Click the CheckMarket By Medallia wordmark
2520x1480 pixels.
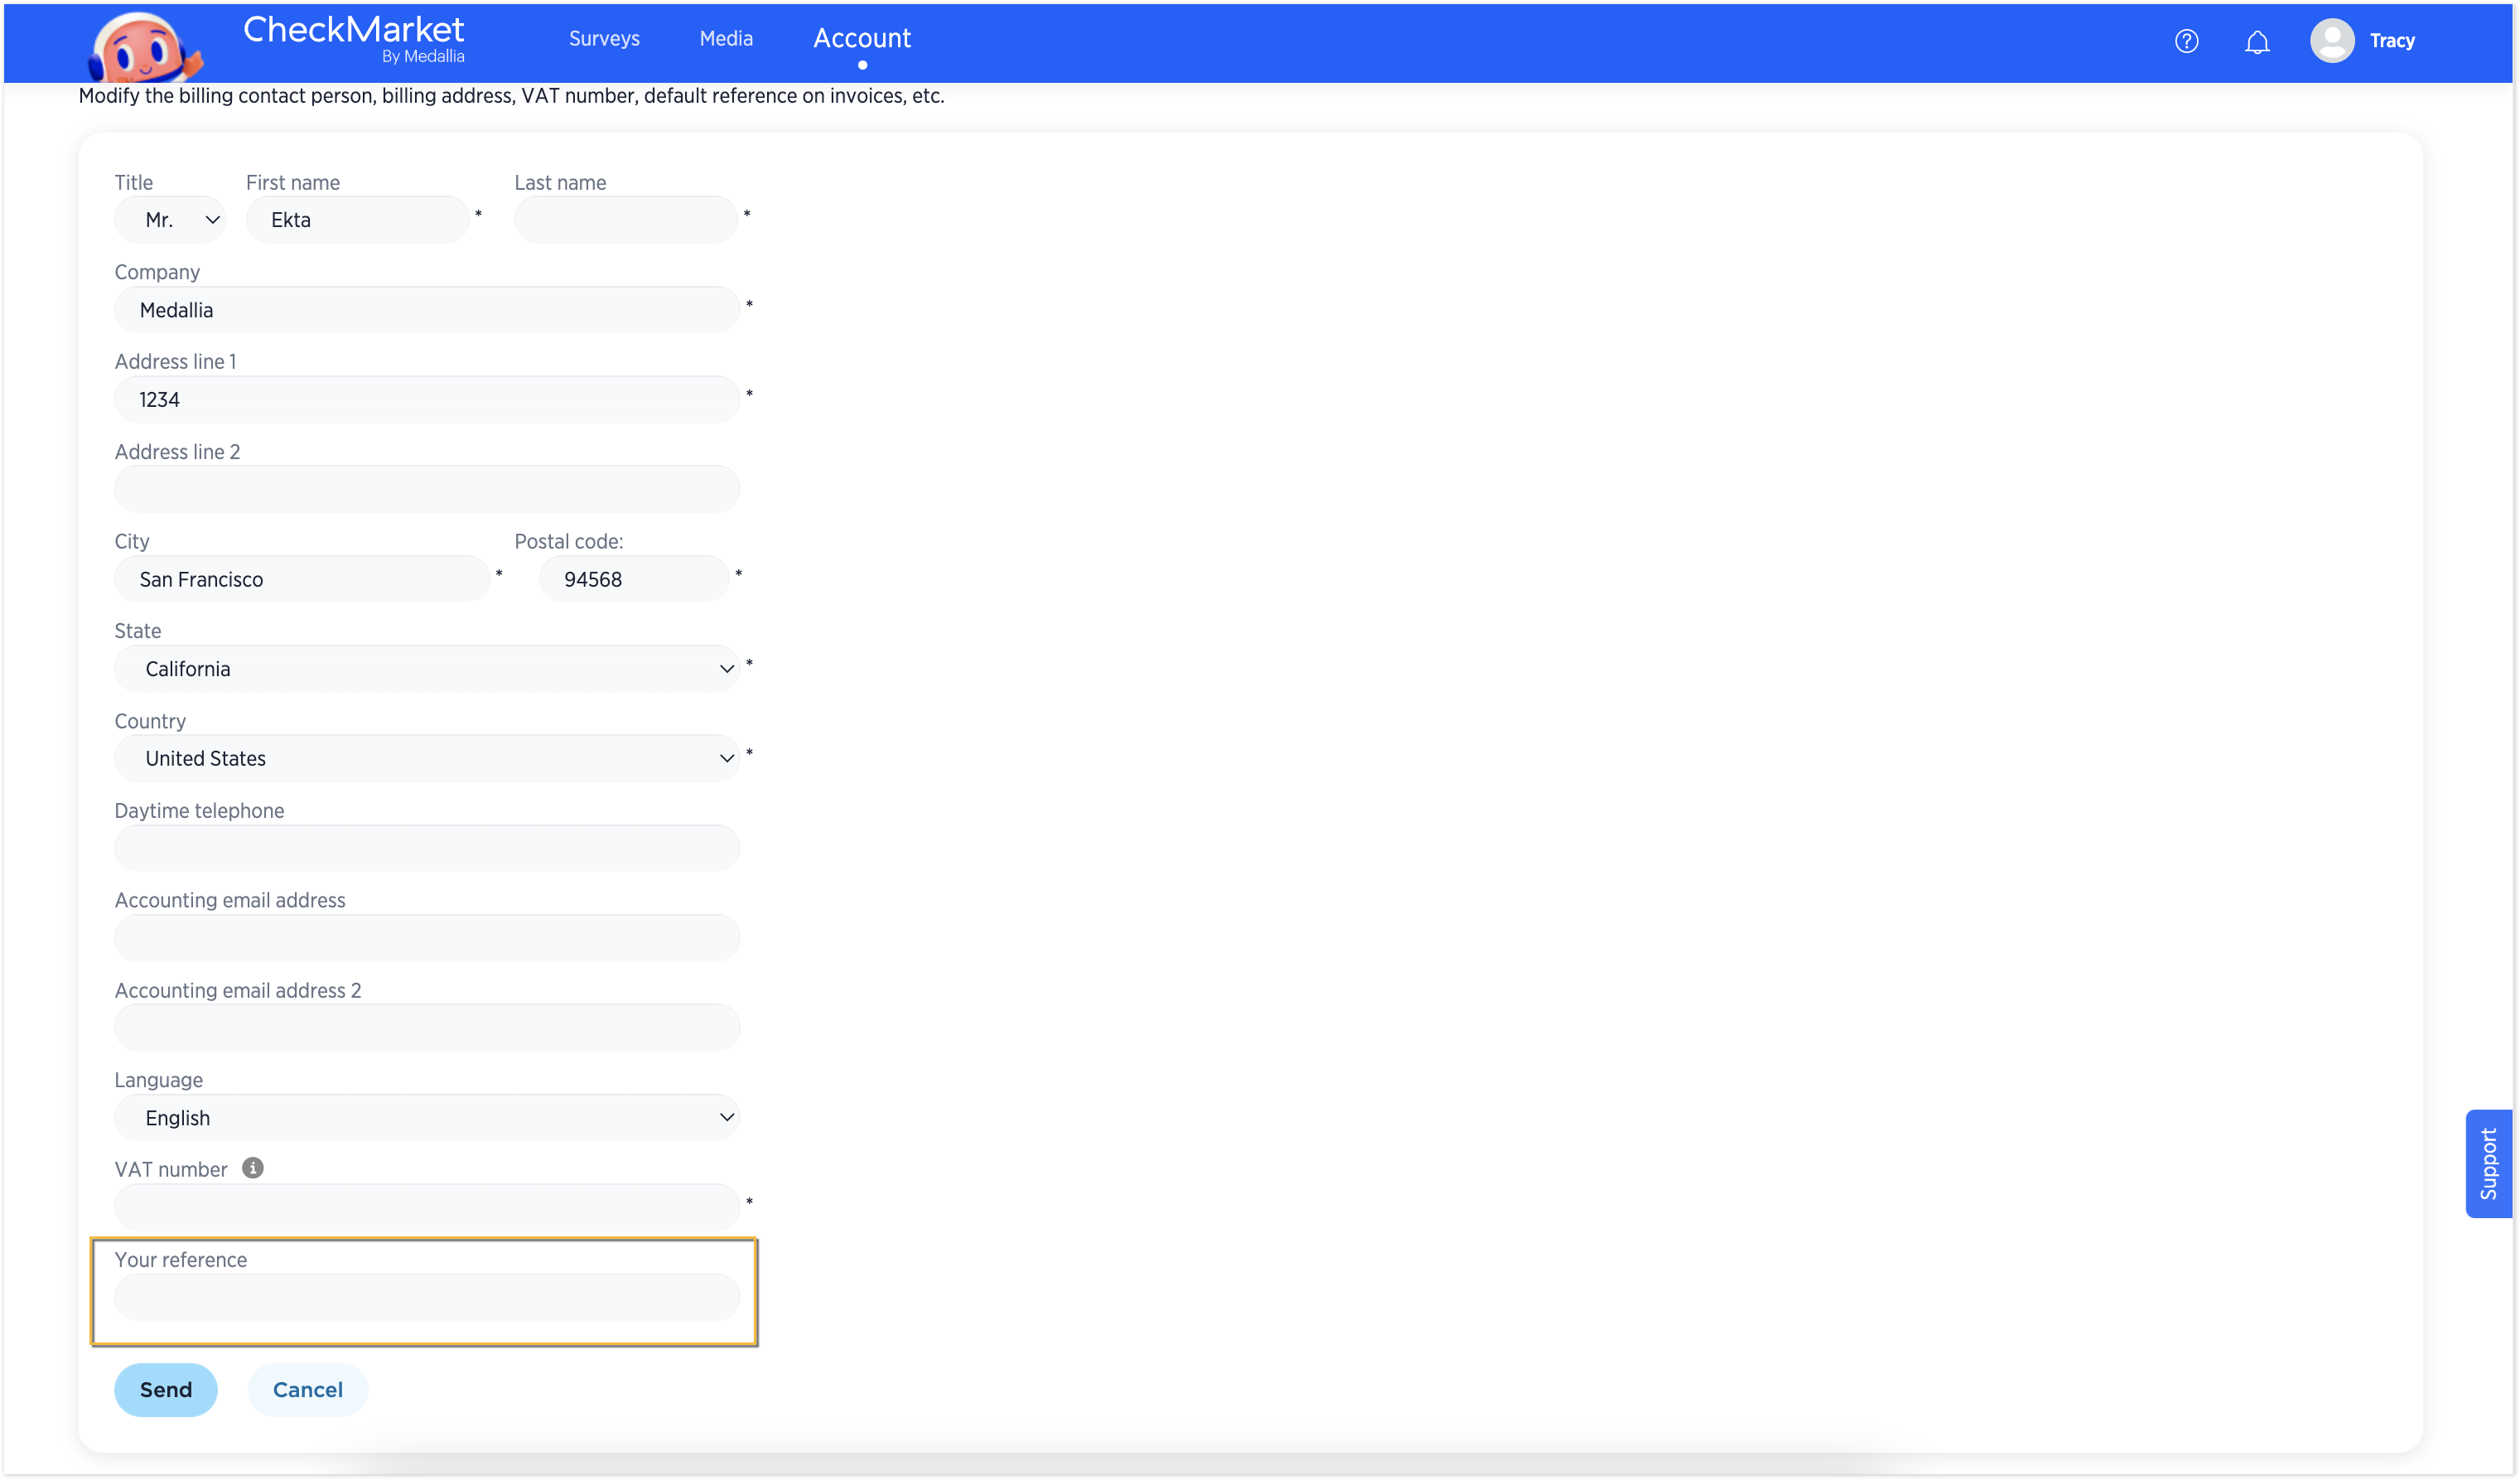tap(353, 39)
